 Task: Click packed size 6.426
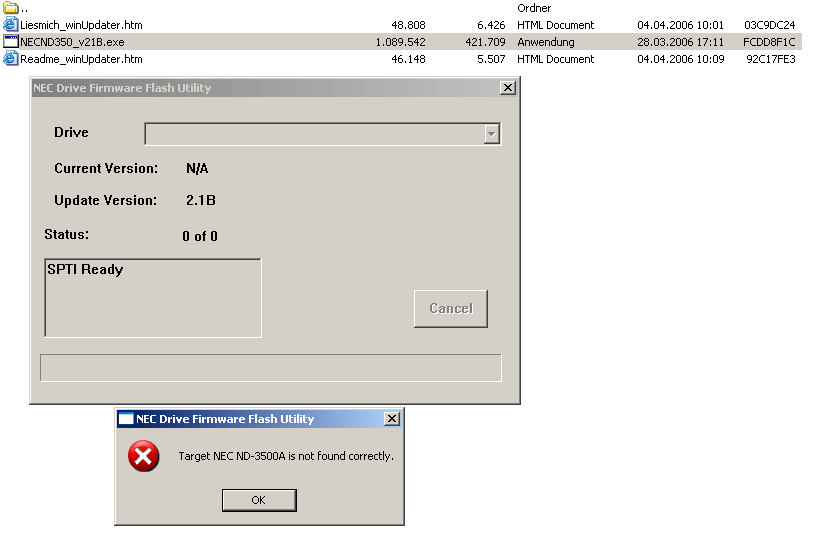[491, 25]
